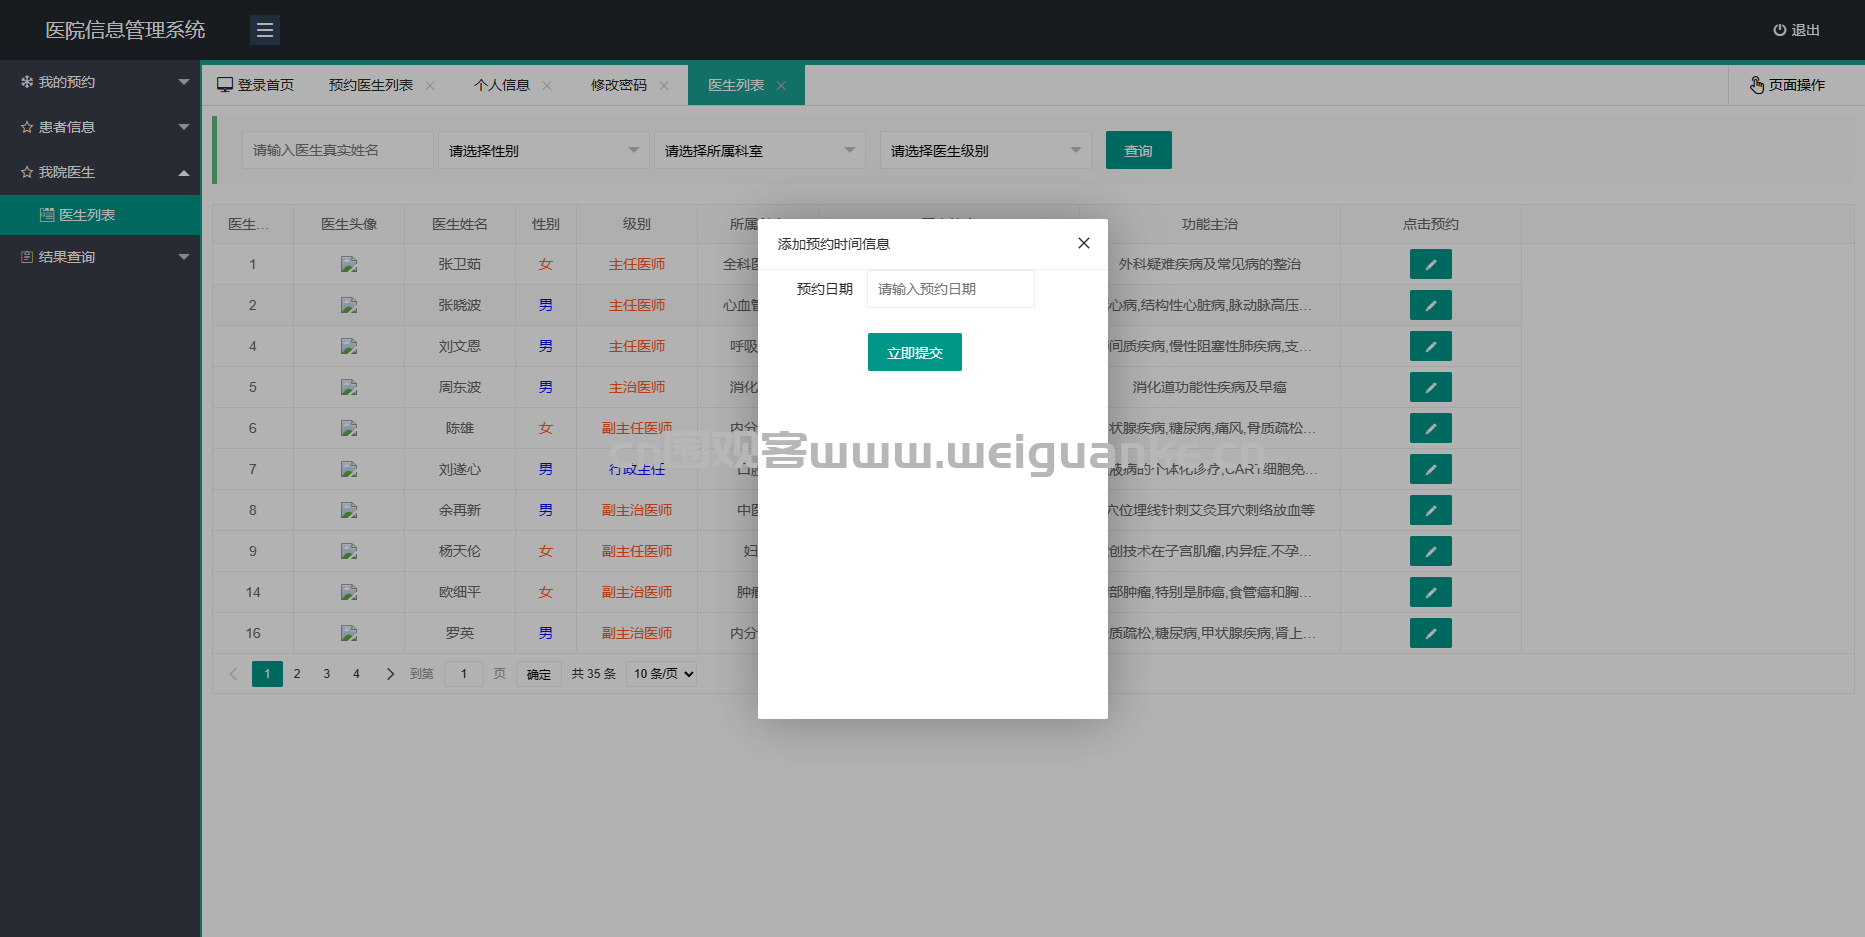Toggle the sidebar hamburger menu icon
The image size is (1865, 937).
265,30
